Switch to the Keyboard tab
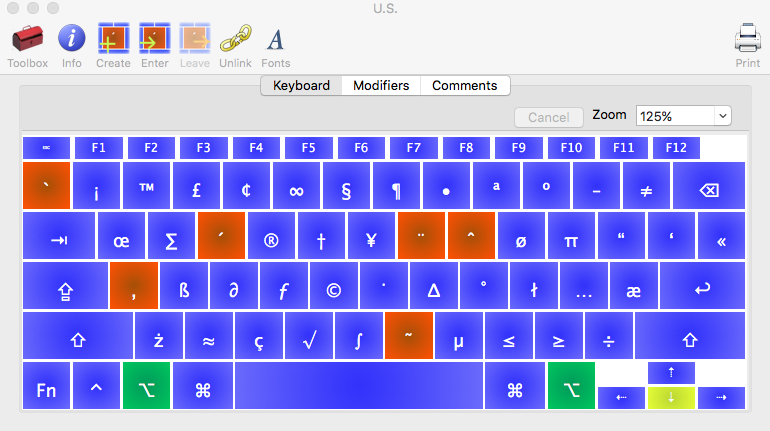 click(x=302, y=85)
